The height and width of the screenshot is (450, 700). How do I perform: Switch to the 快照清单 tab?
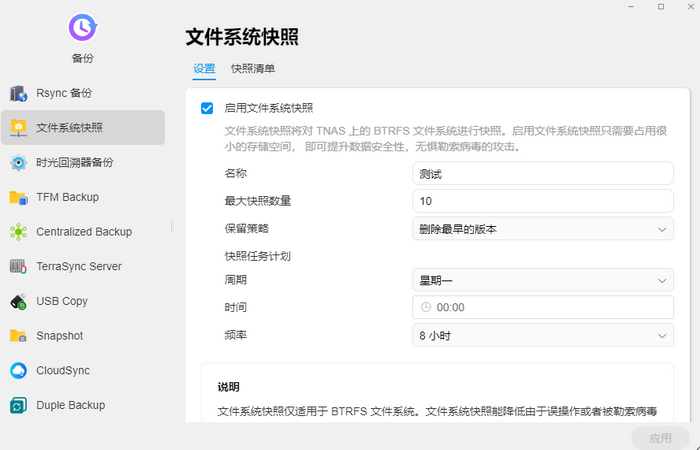pos(253,69)
